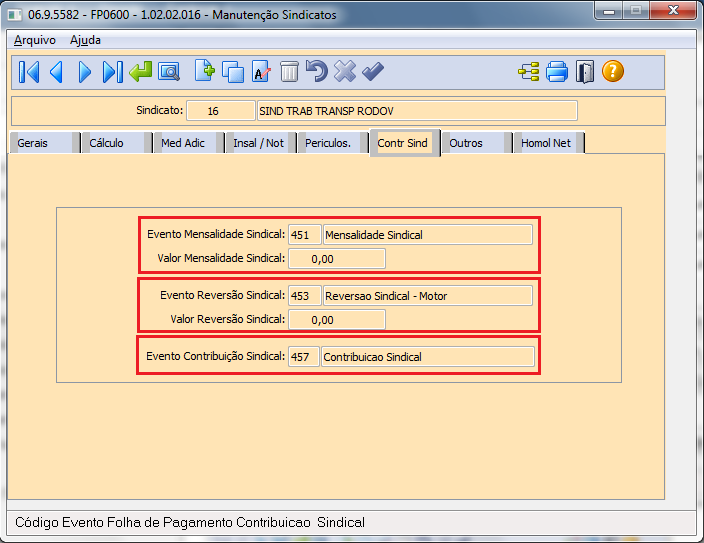The height and width of the screenshot is (543, 704).
Task: Open the Ajuda menu
Action: pos(85,40)
